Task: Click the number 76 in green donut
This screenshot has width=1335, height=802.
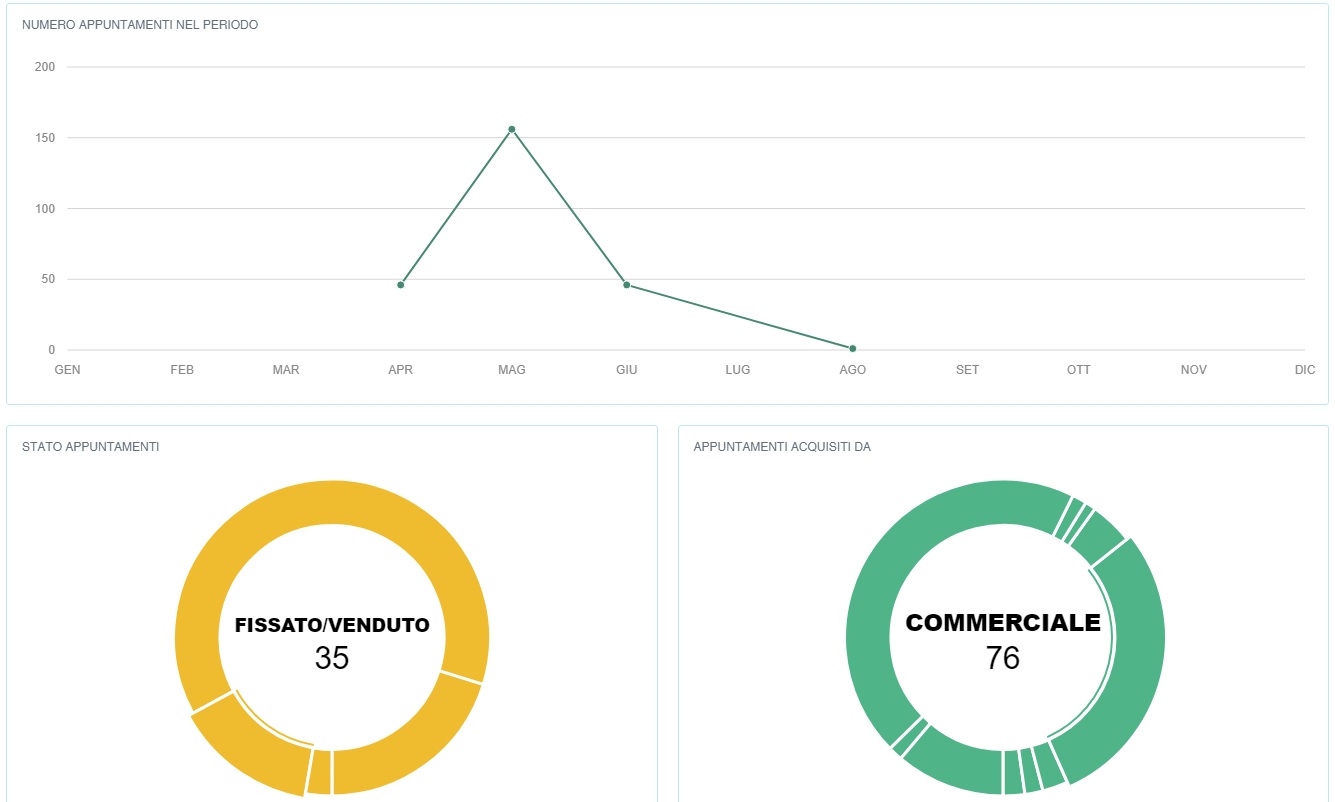Action: point(1003,658)
